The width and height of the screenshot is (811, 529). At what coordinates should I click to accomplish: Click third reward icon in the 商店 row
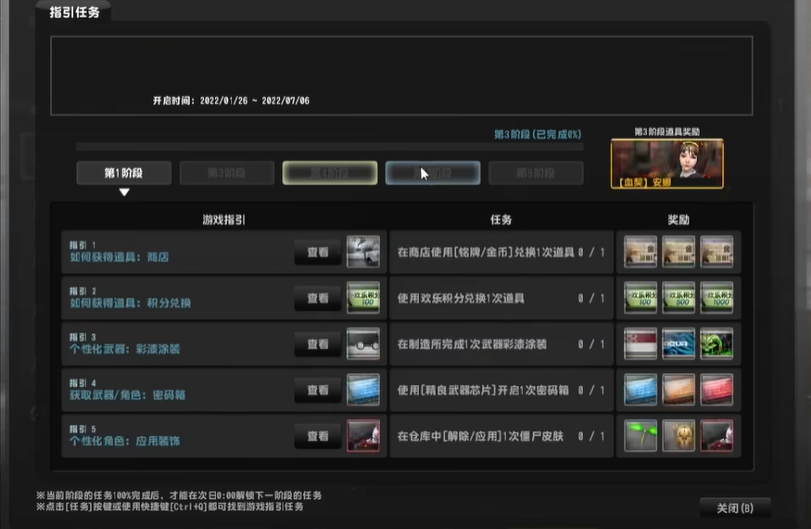coord(716,252)
